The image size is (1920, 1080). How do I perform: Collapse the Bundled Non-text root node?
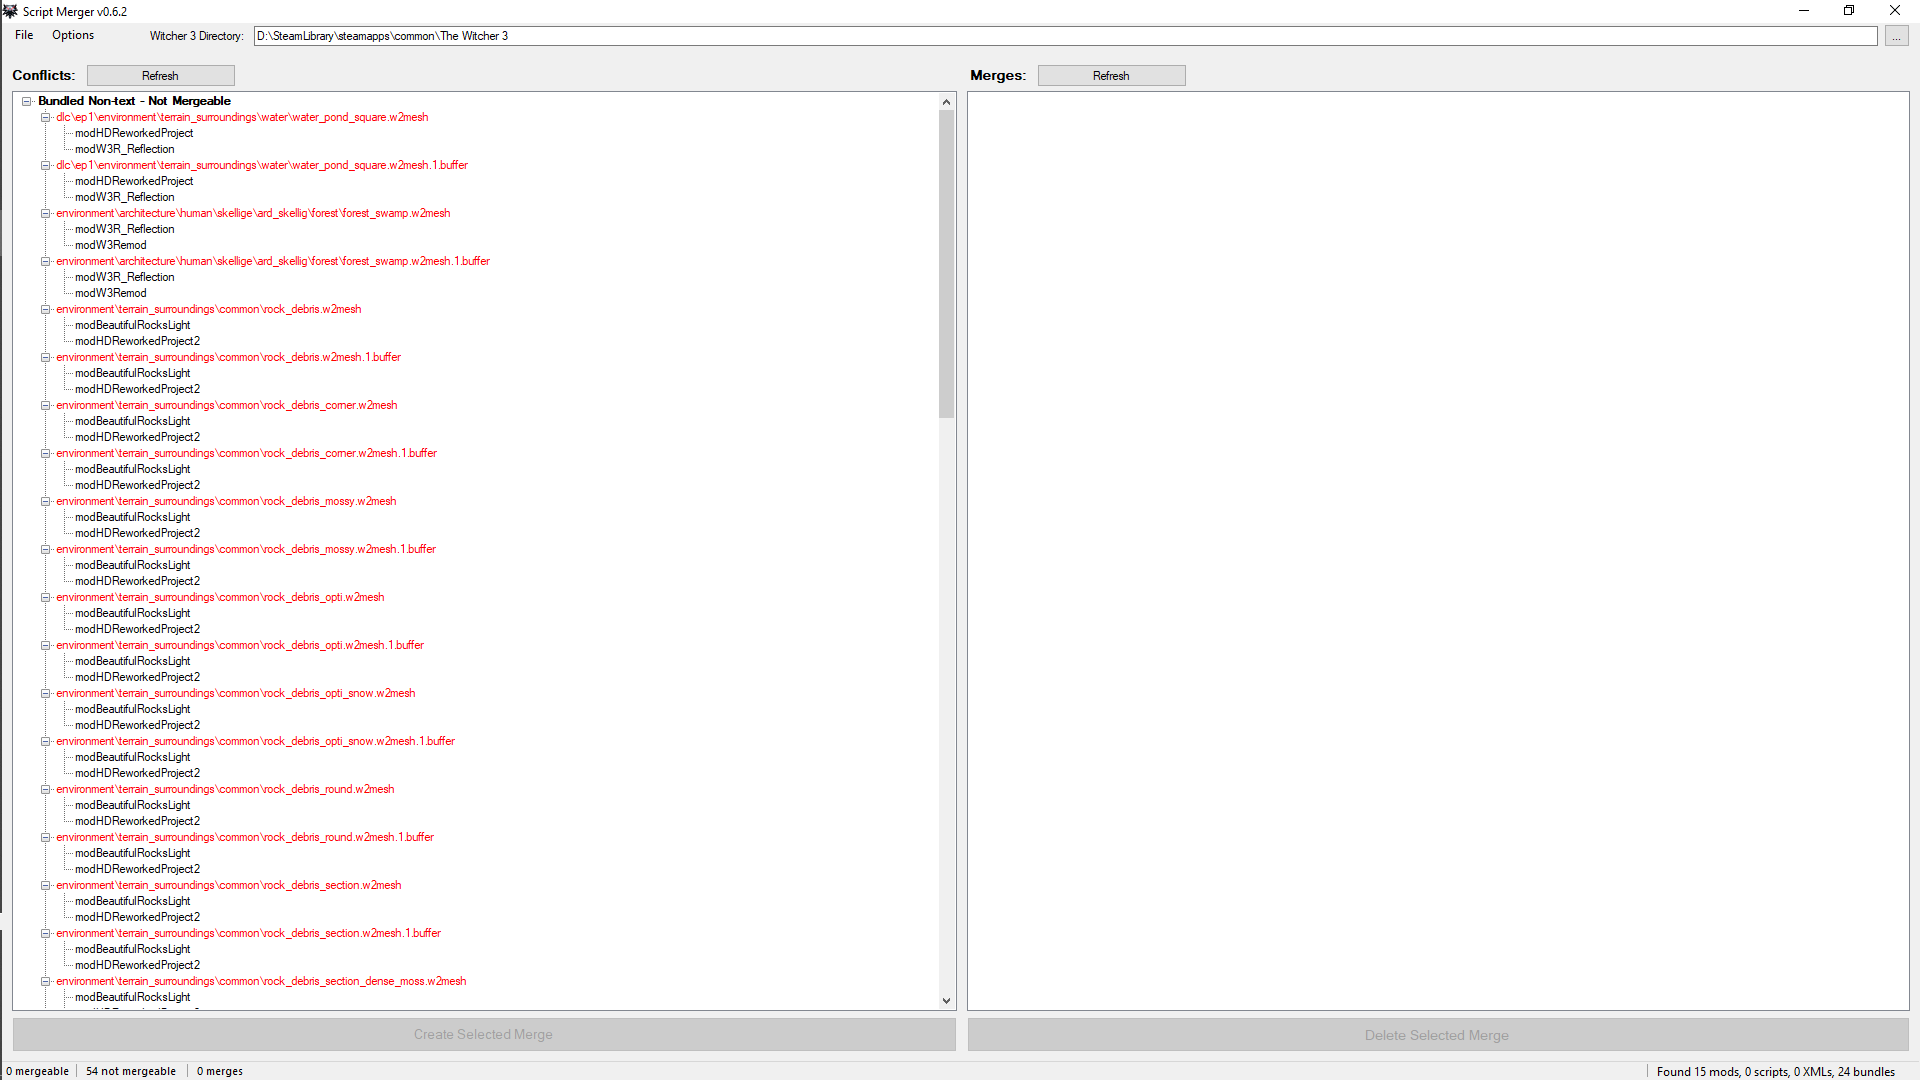[27, 101]
